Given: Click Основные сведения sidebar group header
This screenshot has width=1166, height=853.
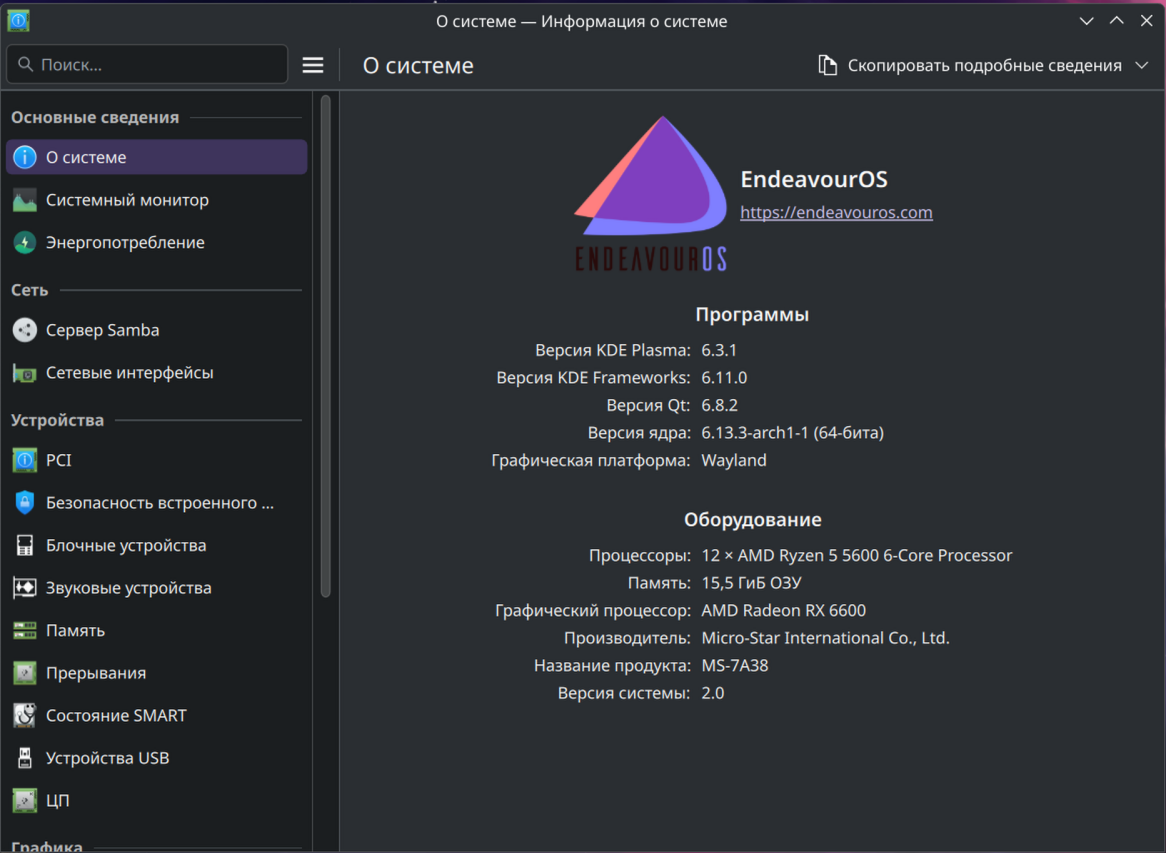Looking at the screenshot, I should pos(95,118).
